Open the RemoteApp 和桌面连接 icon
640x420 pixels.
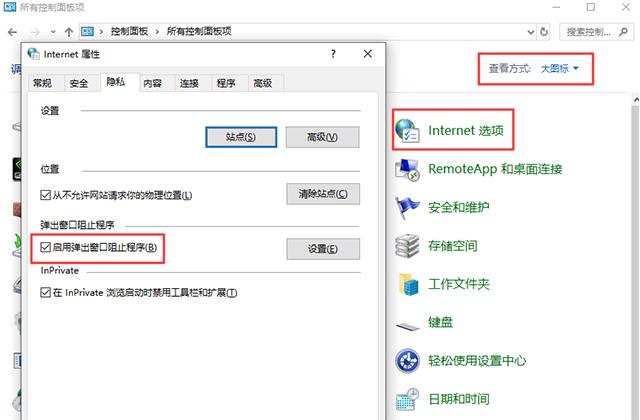pyautogui.click(x=407, y=169)
